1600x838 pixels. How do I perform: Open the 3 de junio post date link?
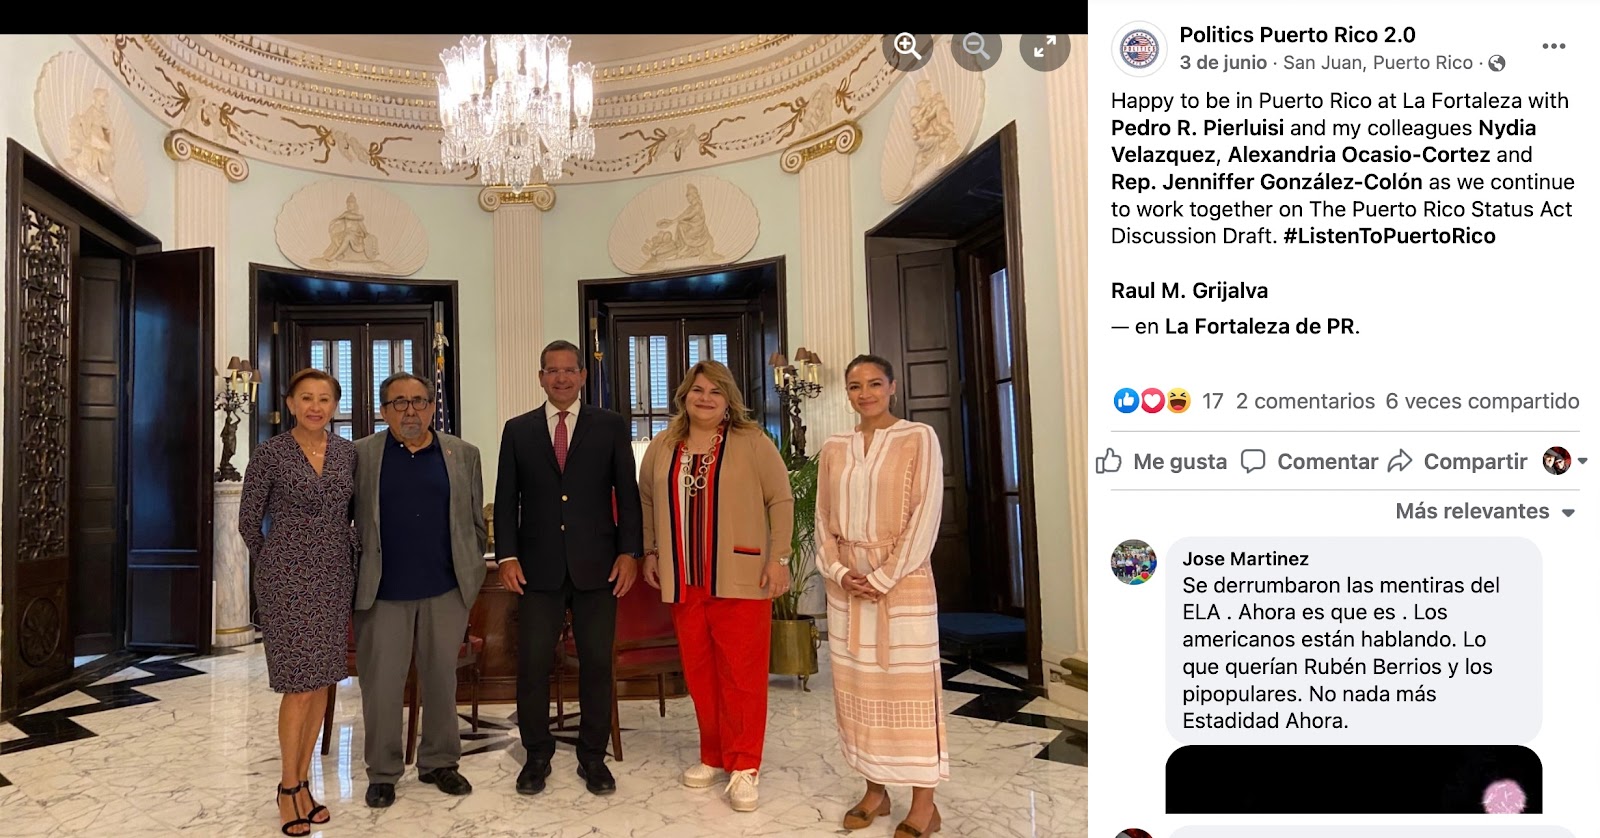pyautogui.click(x=1223, y=63)
